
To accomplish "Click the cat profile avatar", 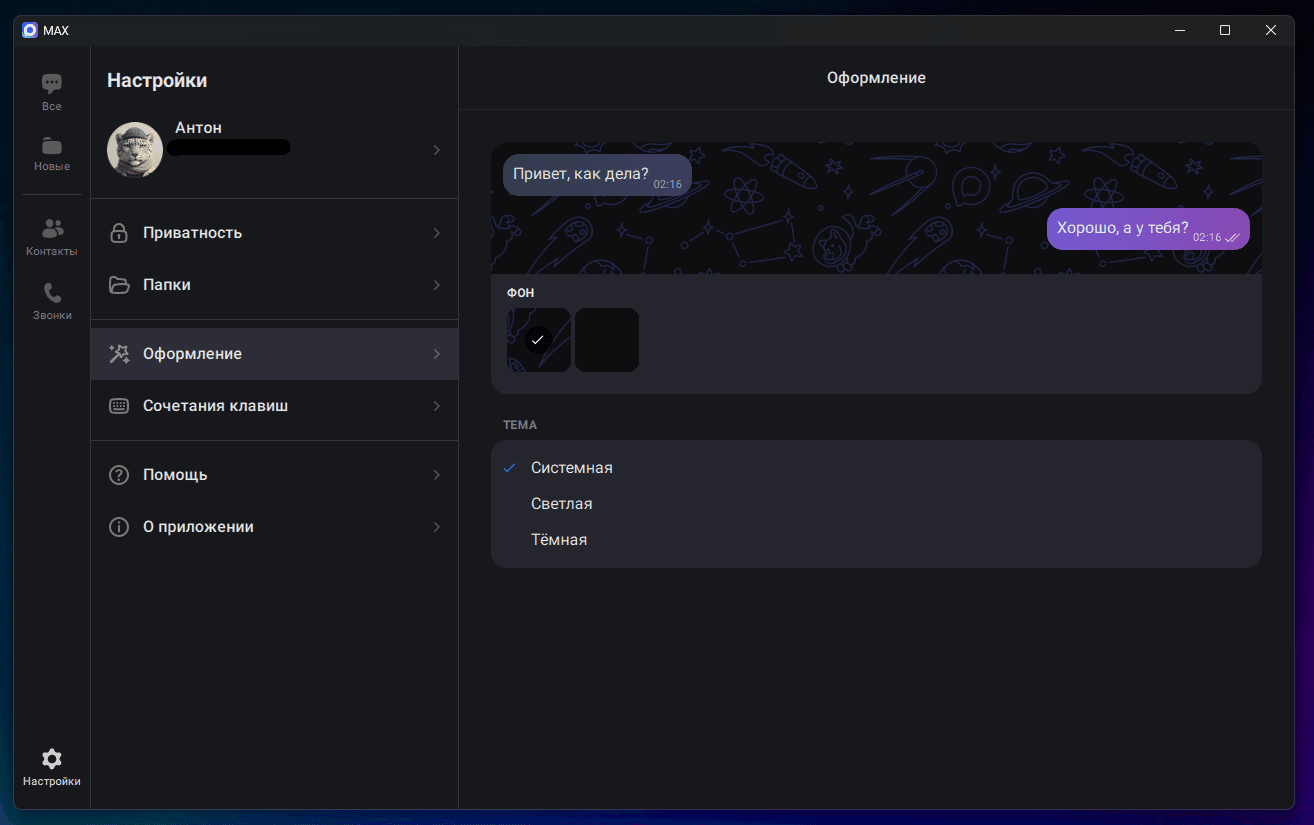I will tap(135, 150).
